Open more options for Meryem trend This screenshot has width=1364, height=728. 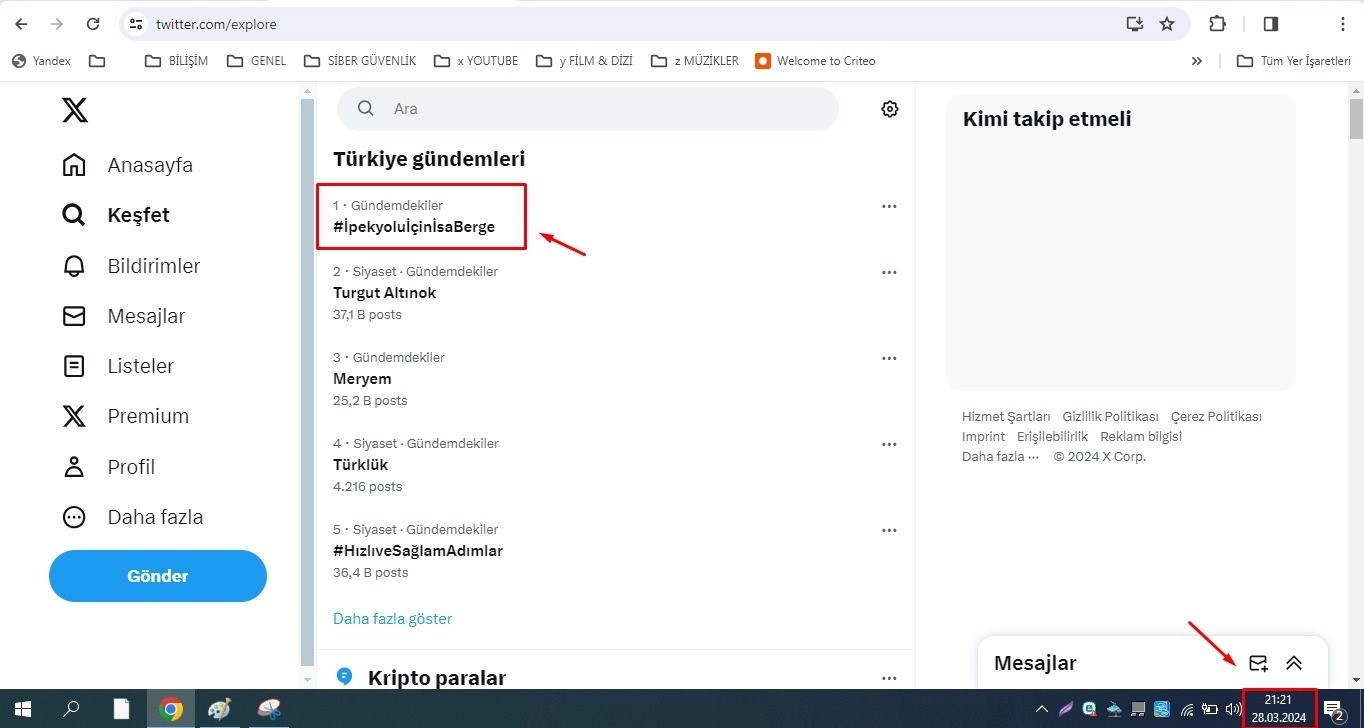(x=889, y=359)
